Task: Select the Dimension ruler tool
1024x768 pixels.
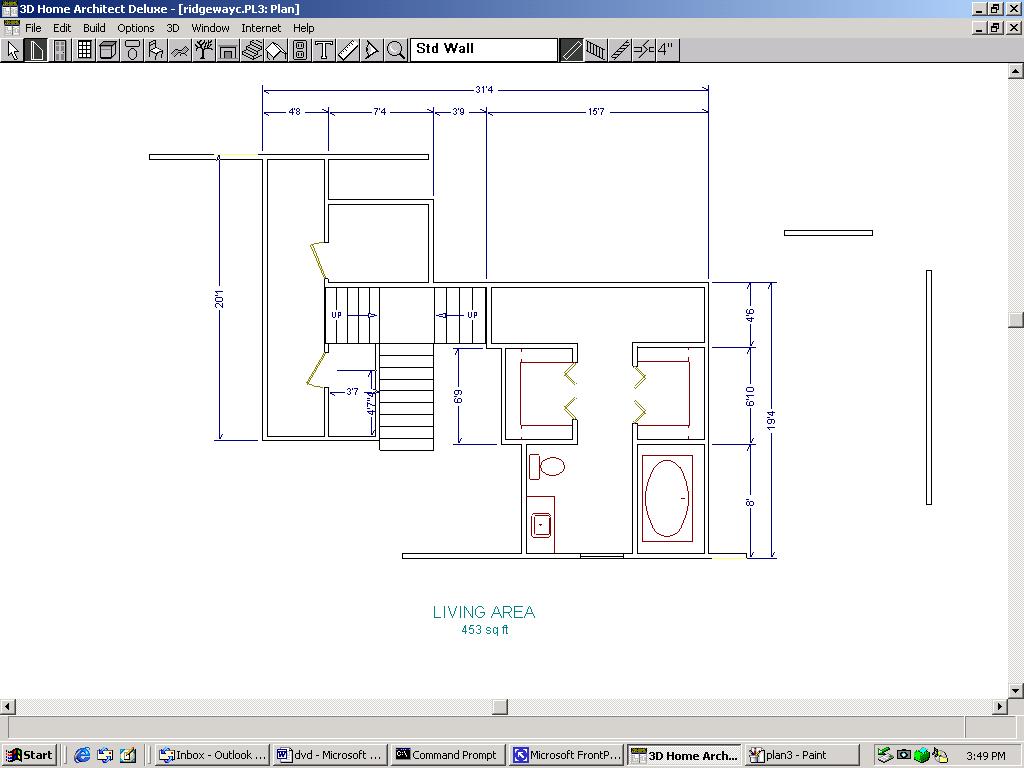Action: 347,50
